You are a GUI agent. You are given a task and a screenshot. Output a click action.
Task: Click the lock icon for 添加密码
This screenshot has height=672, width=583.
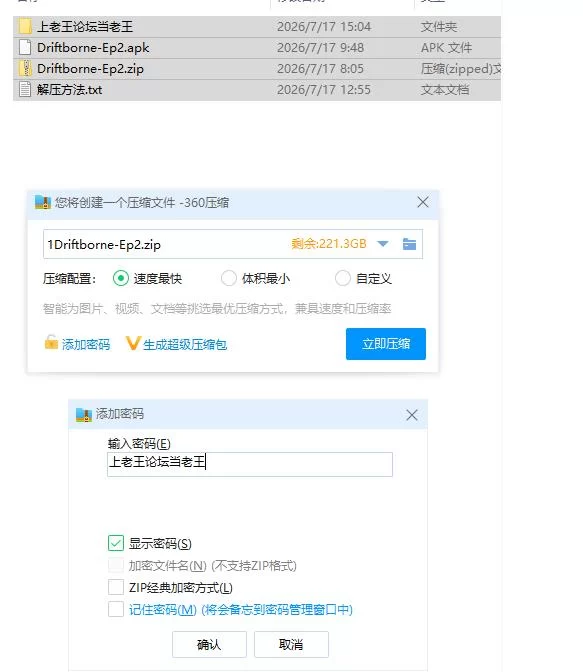(51, 342)
